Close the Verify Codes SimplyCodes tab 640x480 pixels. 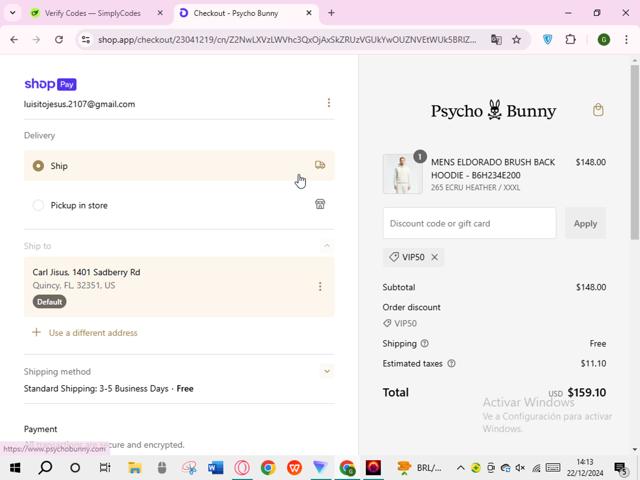tap(160, 13)
